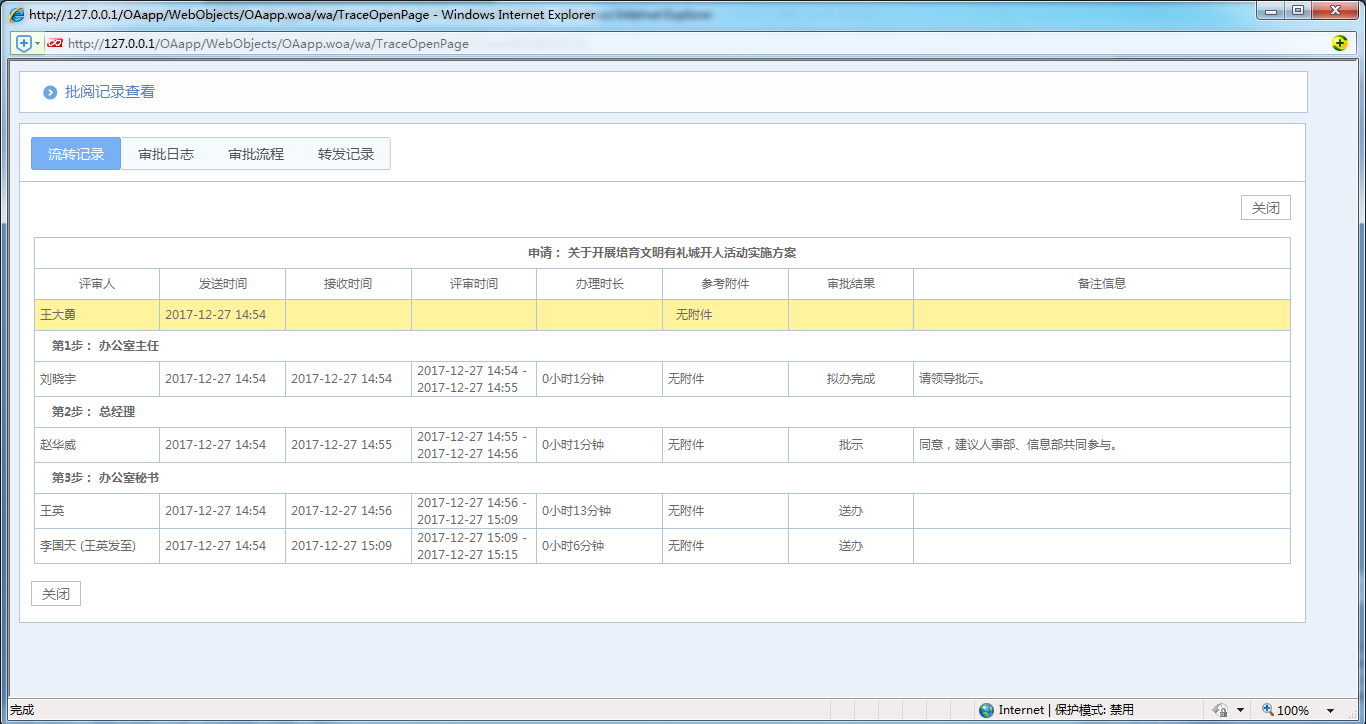Click the Internet Explorer logo in title bar
1366x724 pixels.
(x=17, y=15)
